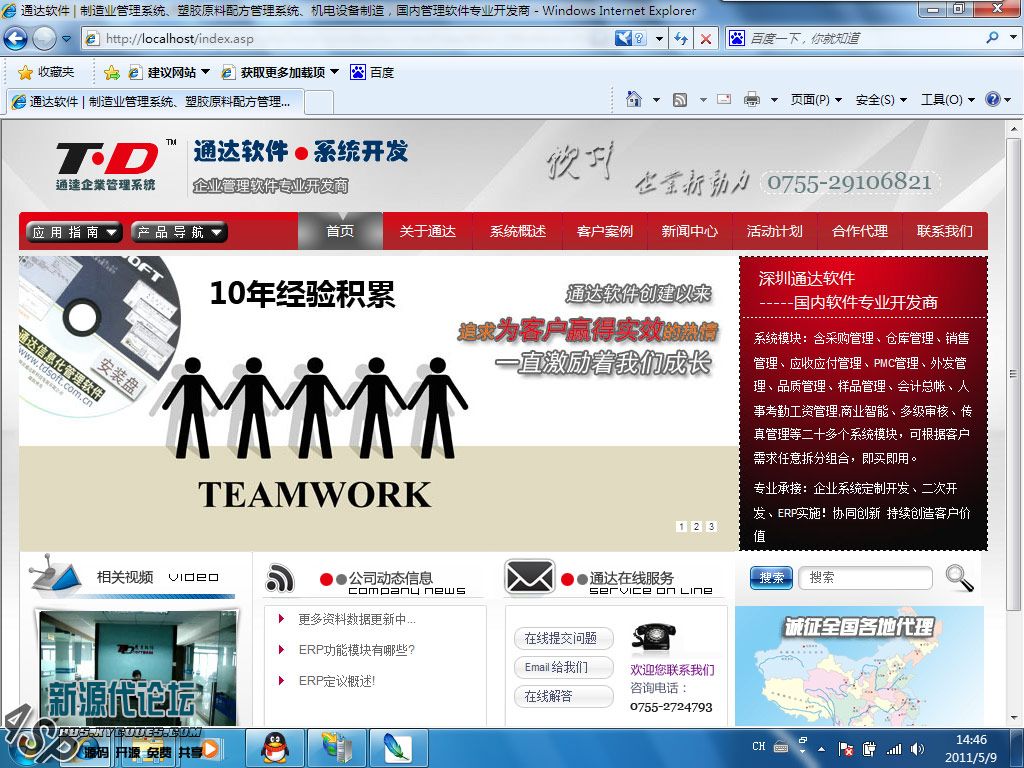Open the search provider dropdown arrow

[1014, 38]
